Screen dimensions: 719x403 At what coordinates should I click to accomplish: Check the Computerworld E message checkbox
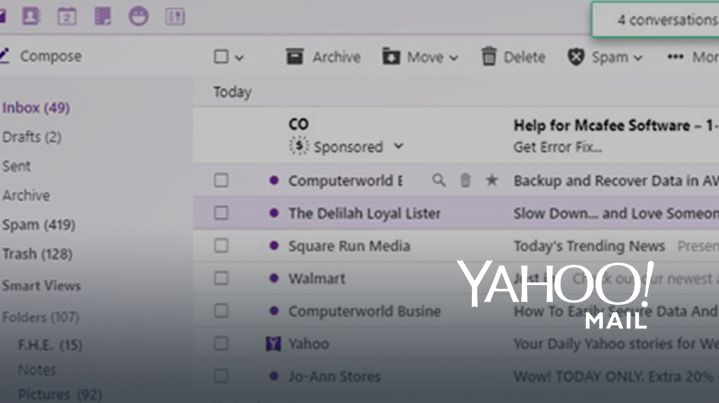point(221,180)
